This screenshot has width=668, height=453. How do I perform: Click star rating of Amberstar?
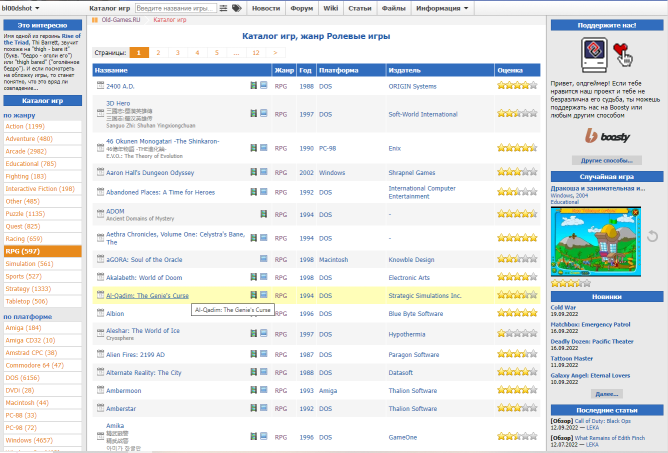516,408
